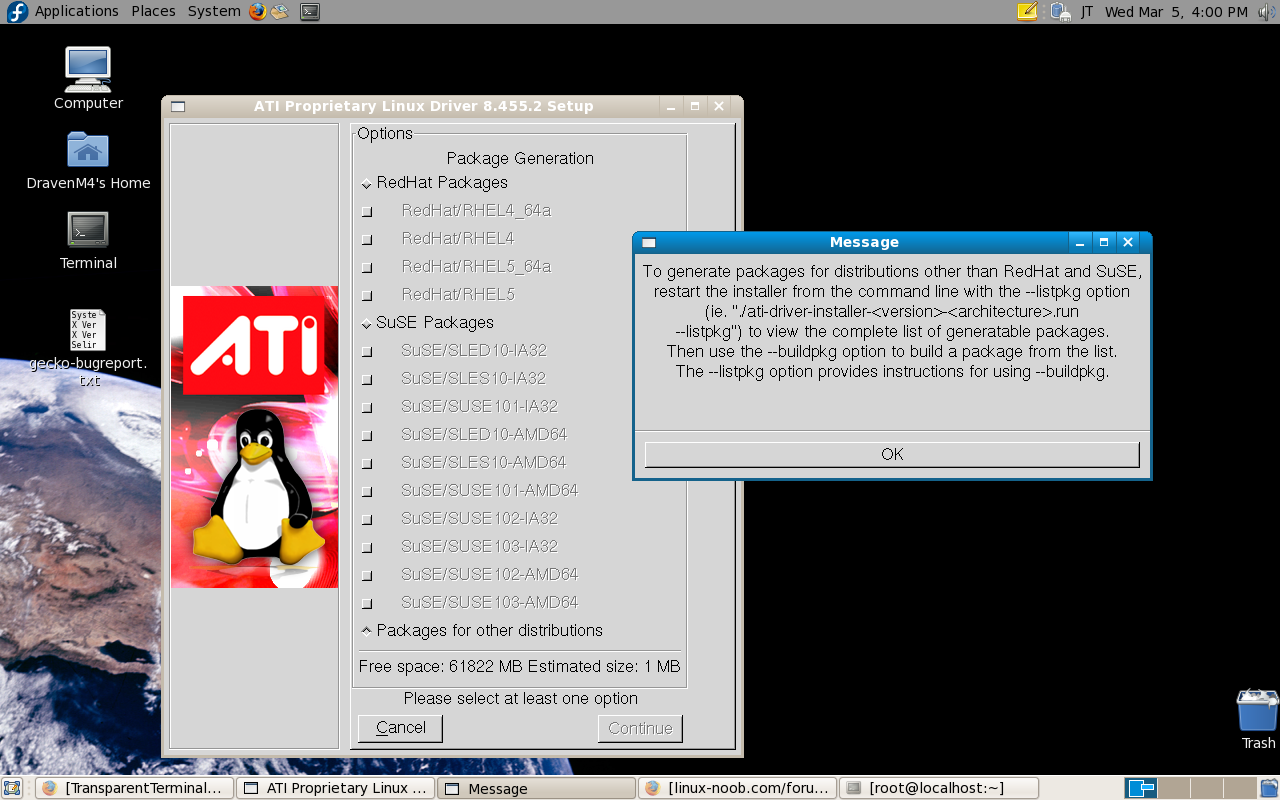Screen dimensions: 1280x800
Task: Check the RedHat/RHEL5_64a package box
Action: click(x=367, y=267)
